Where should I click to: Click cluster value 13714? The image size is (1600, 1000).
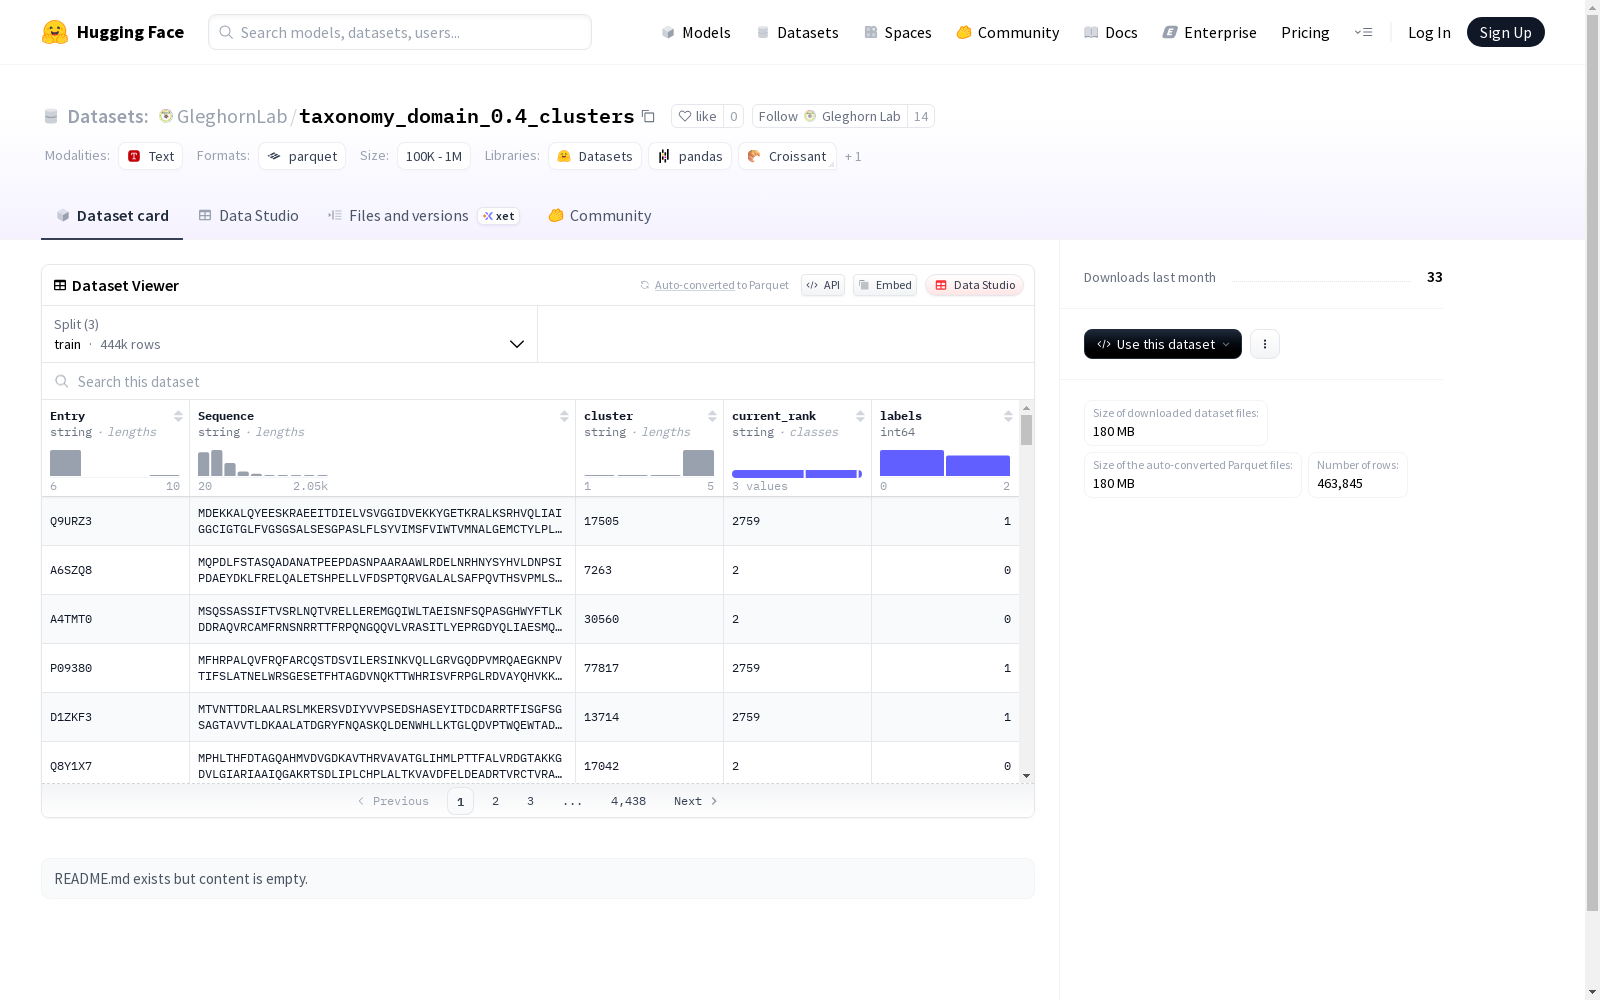601,717
